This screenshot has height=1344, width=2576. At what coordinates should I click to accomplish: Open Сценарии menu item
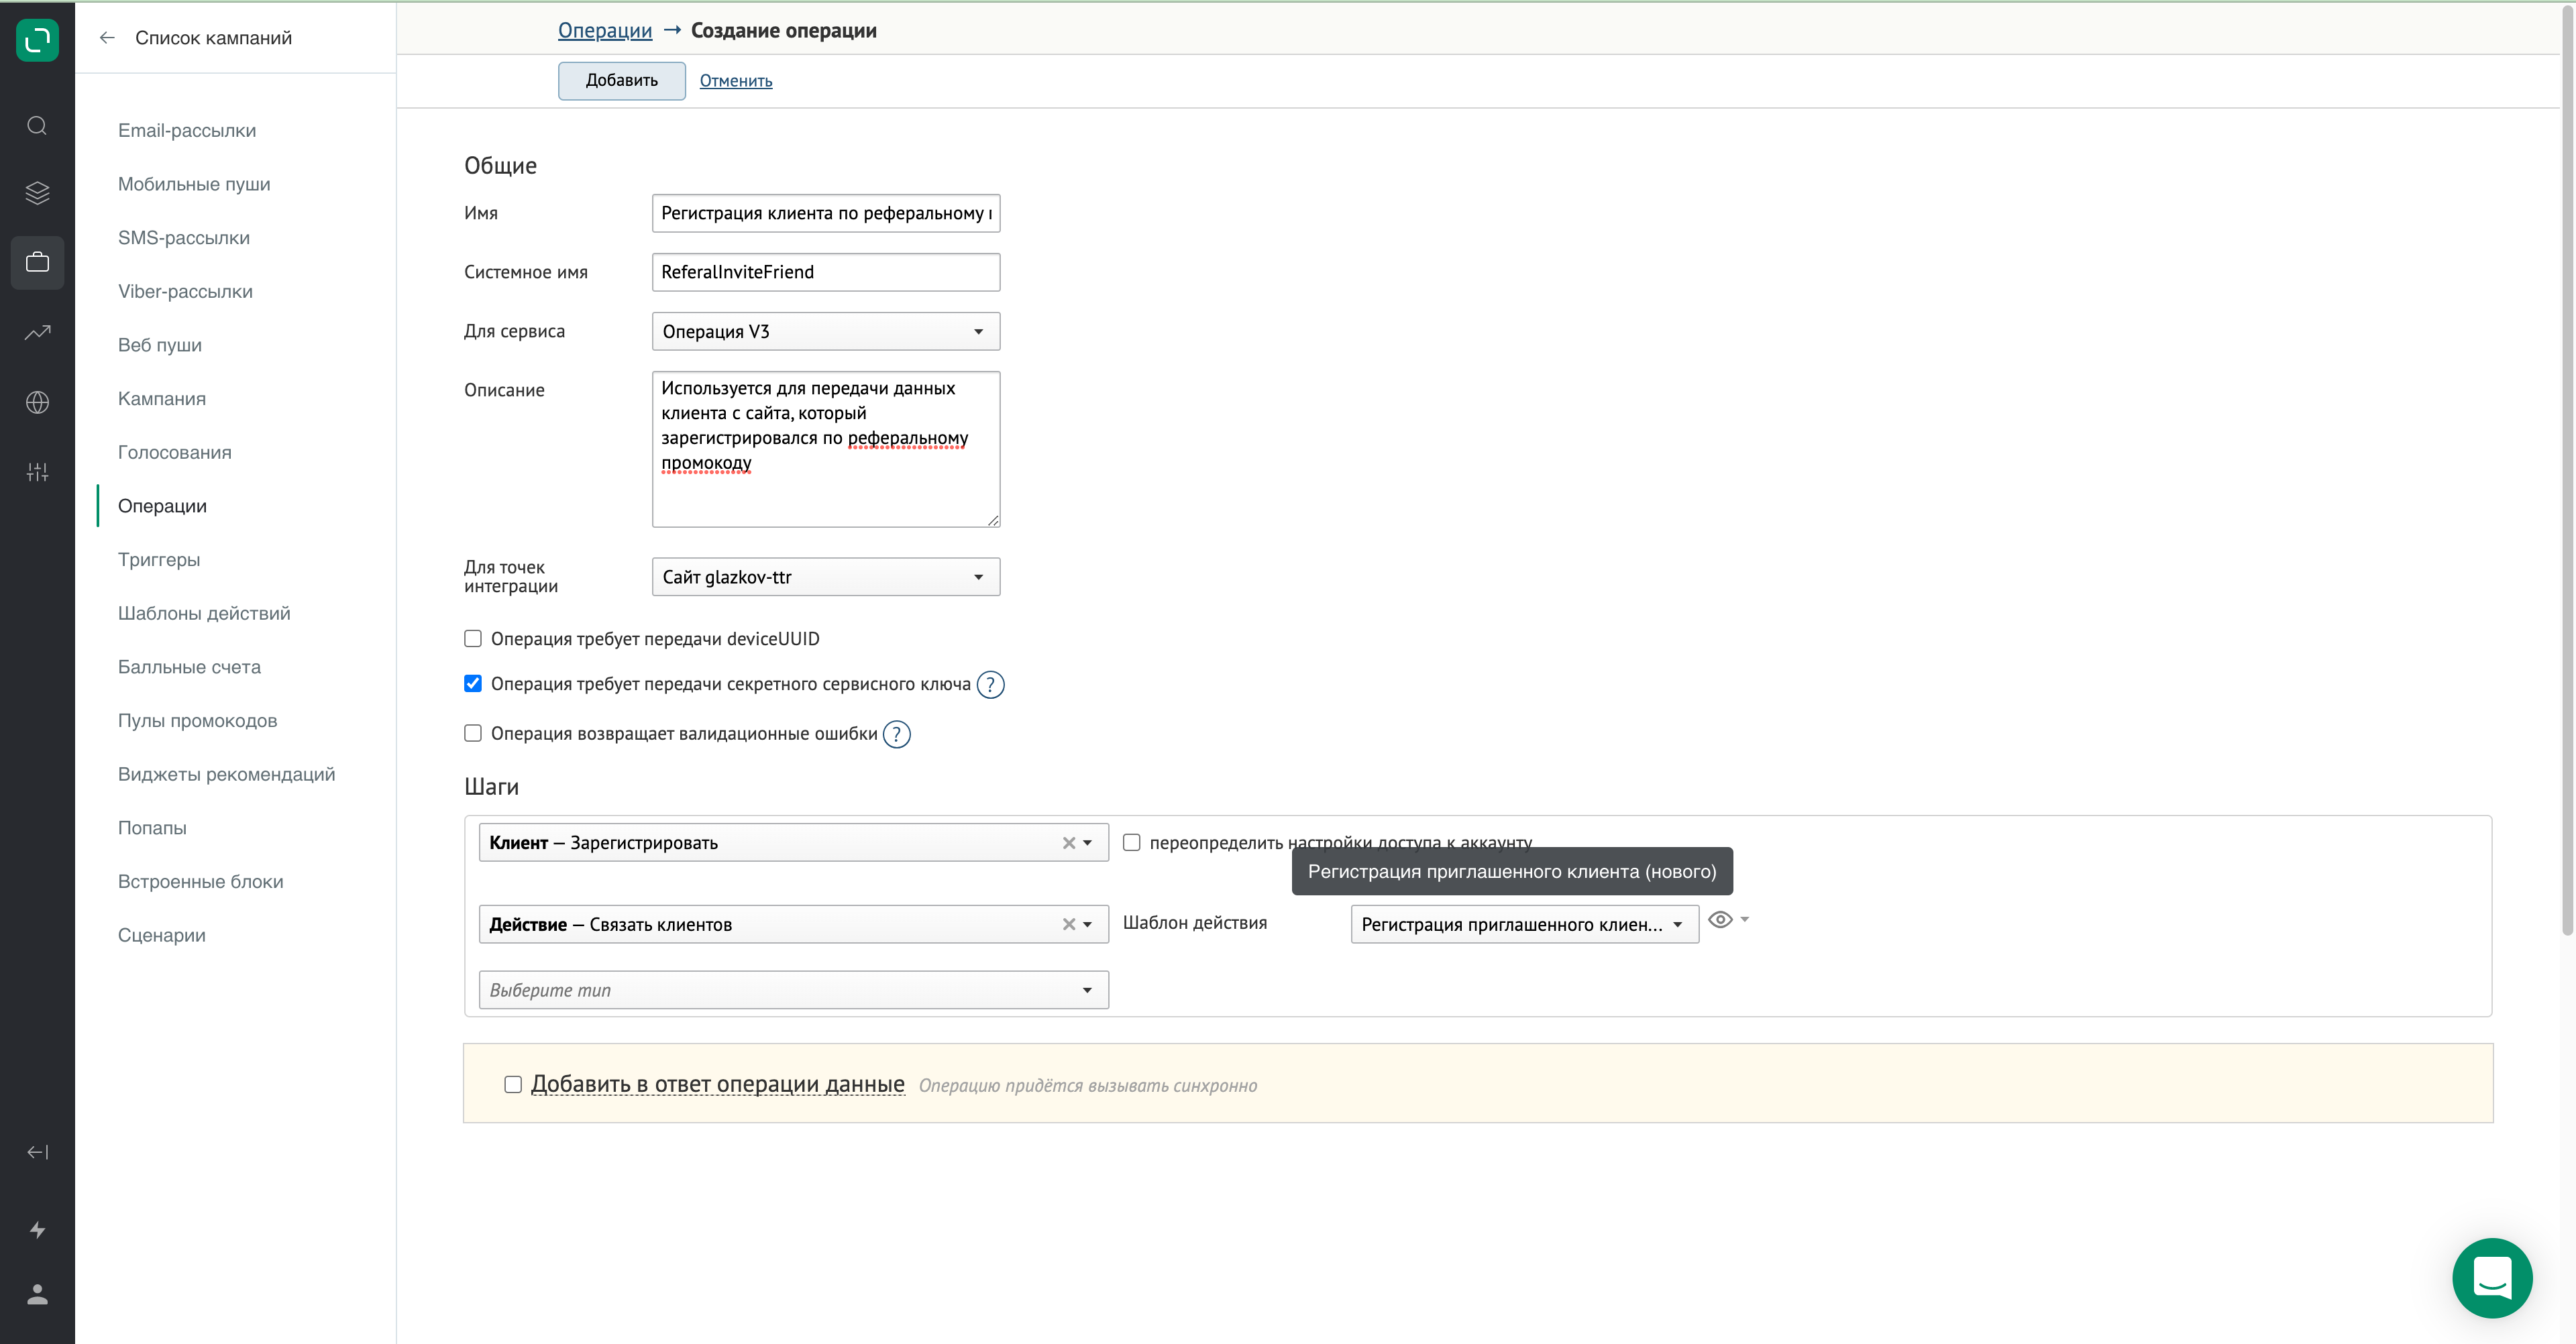pos(162,936)
